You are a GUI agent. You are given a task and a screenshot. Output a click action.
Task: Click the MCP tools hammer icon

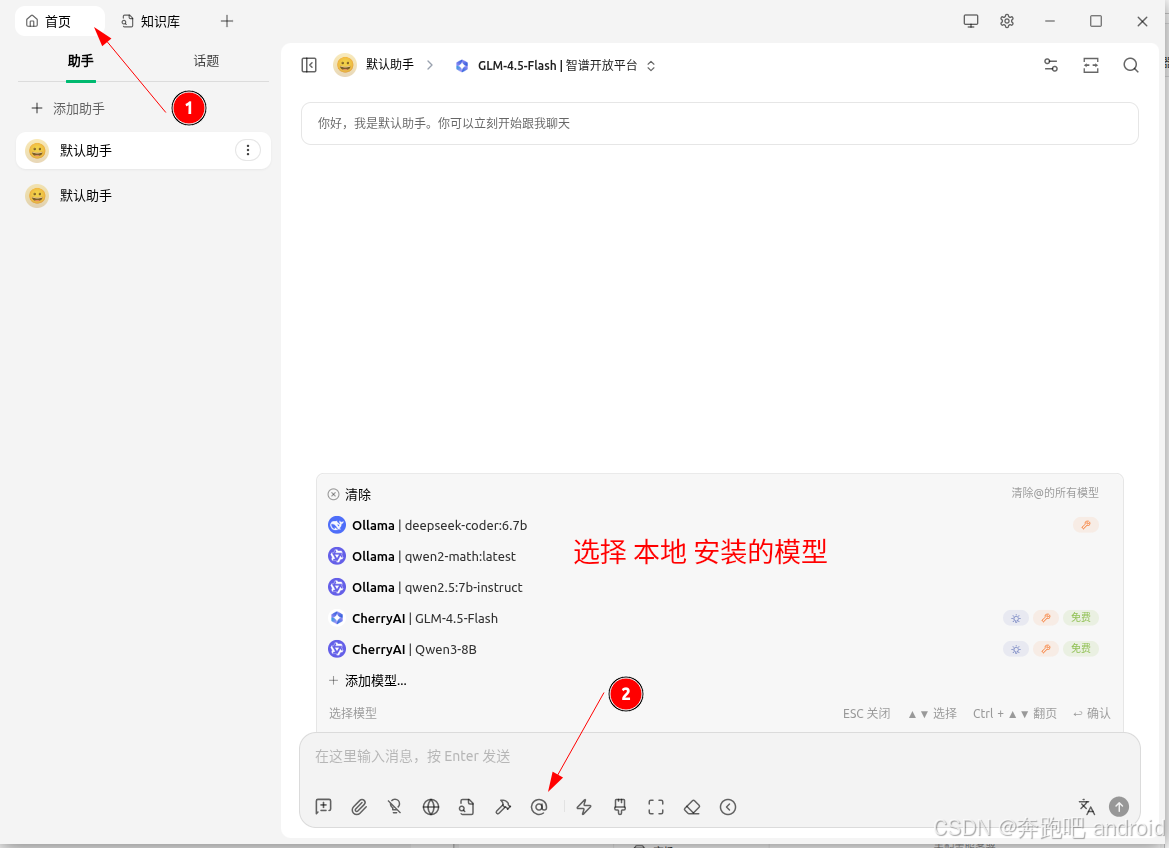coord(503,807)
